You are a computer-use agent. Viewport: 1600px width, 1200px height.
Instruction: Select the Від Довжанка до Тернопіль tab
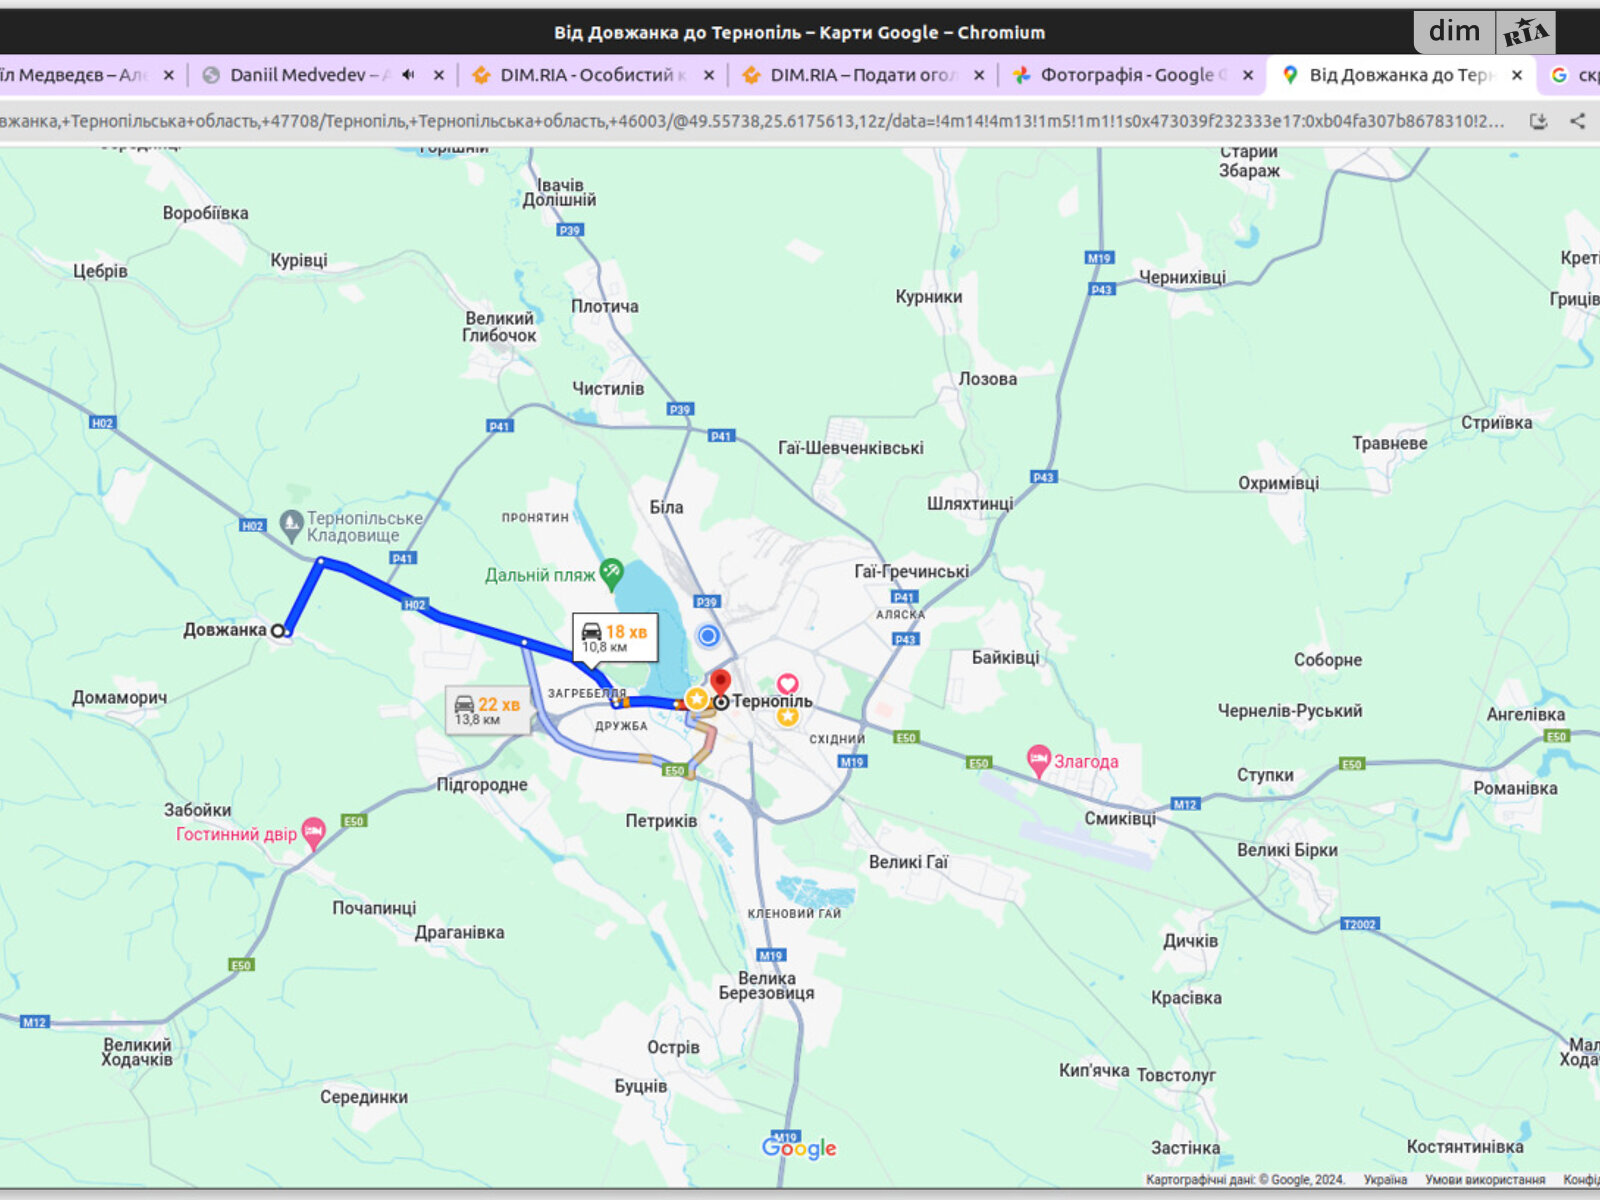click(x=1400, y=75)
